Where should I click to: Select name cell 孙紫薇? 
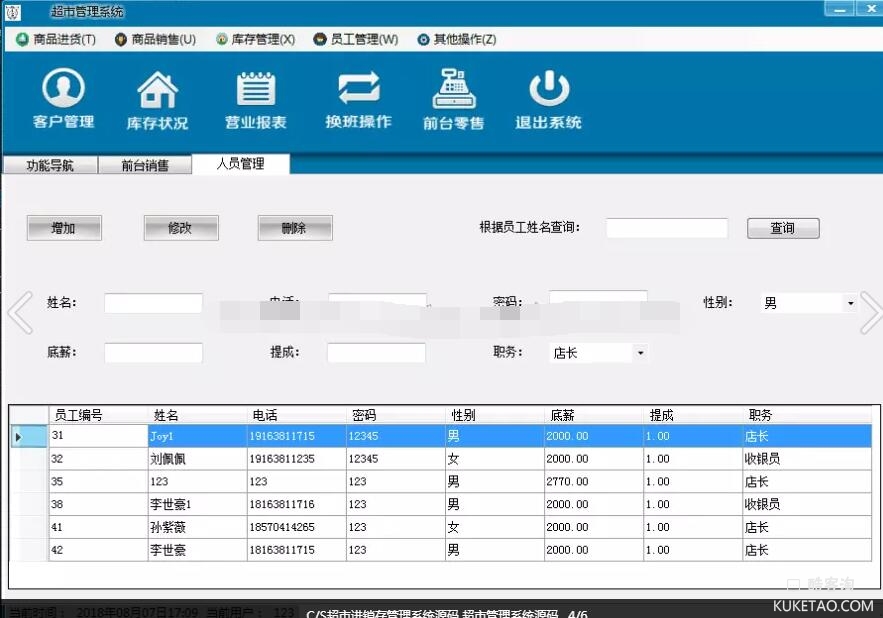[x=197, y=527]
